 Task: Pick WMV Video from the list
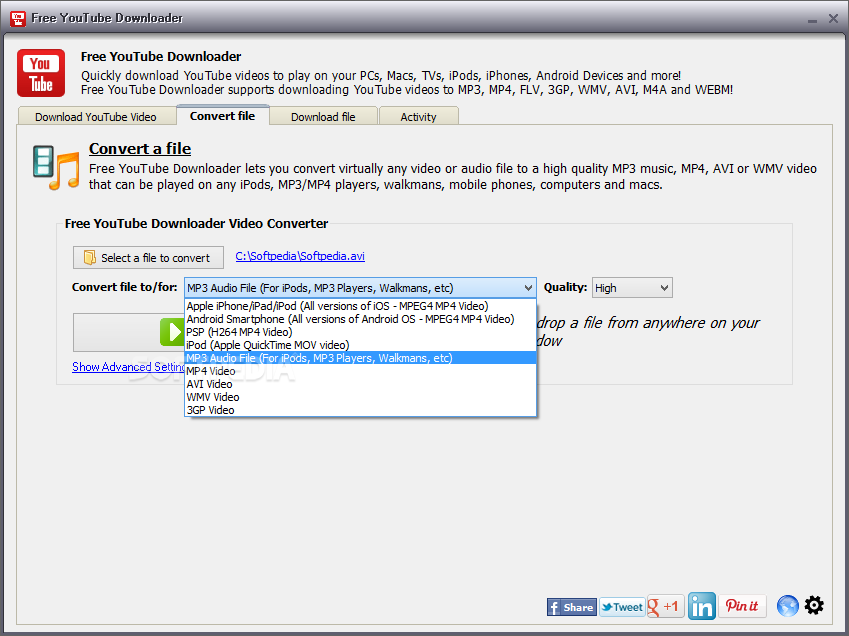(x=360, y=397)
